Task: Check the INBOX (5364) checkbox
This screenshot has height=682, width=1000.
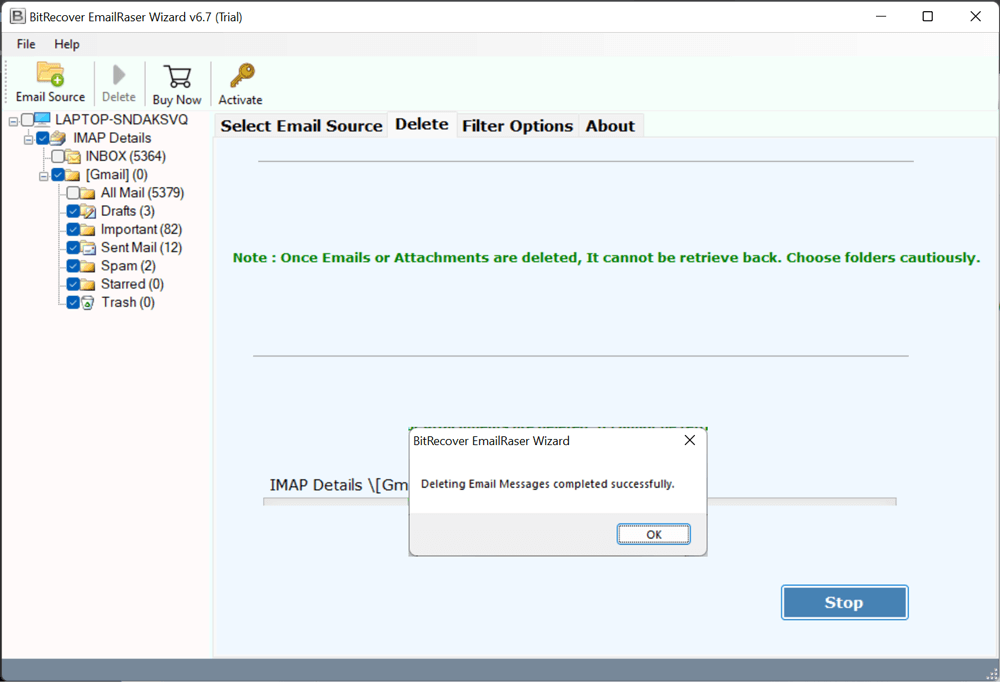Action: tap(58, 157)
